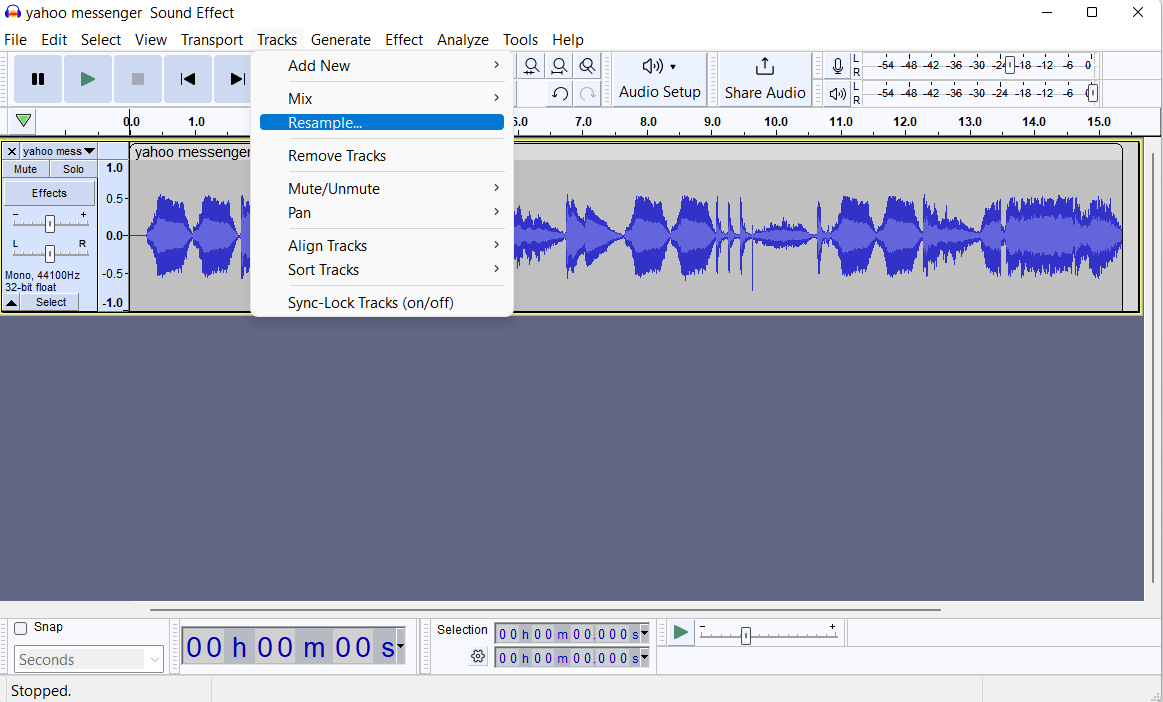This screenshot has width=1163, height=702.
Task: Click the track Effects button
Action: (49, 193)
